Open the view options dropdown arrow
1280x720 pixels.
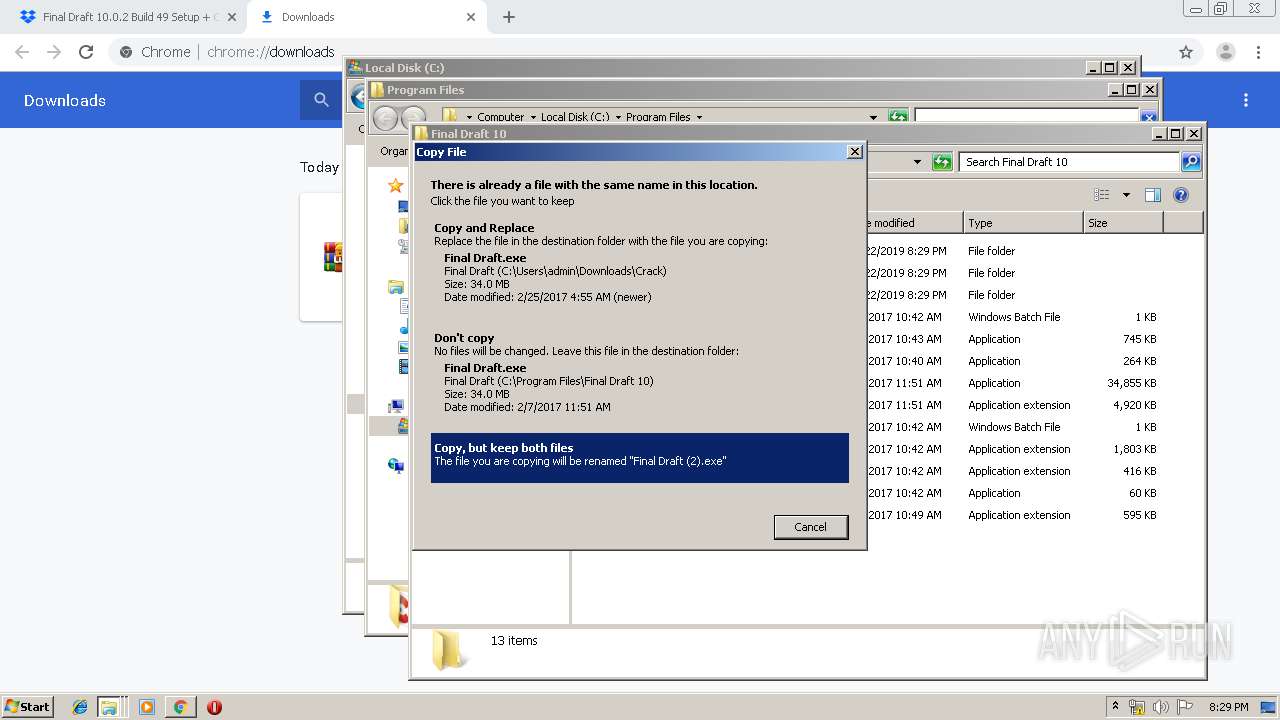point(1126,195)
